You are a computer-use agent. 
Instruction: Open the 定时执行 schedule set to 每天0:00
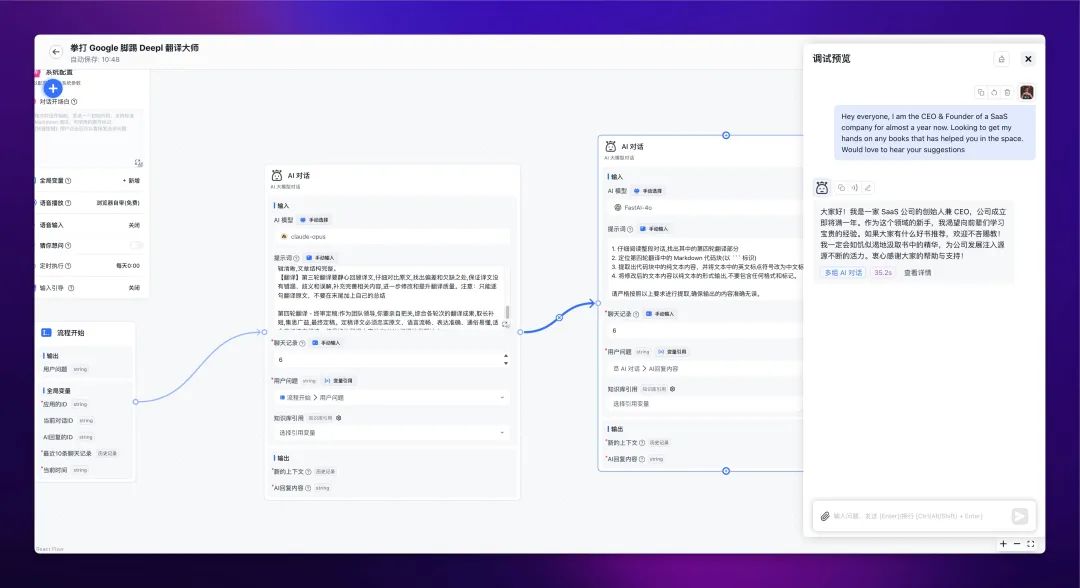[x=128, y=266]
